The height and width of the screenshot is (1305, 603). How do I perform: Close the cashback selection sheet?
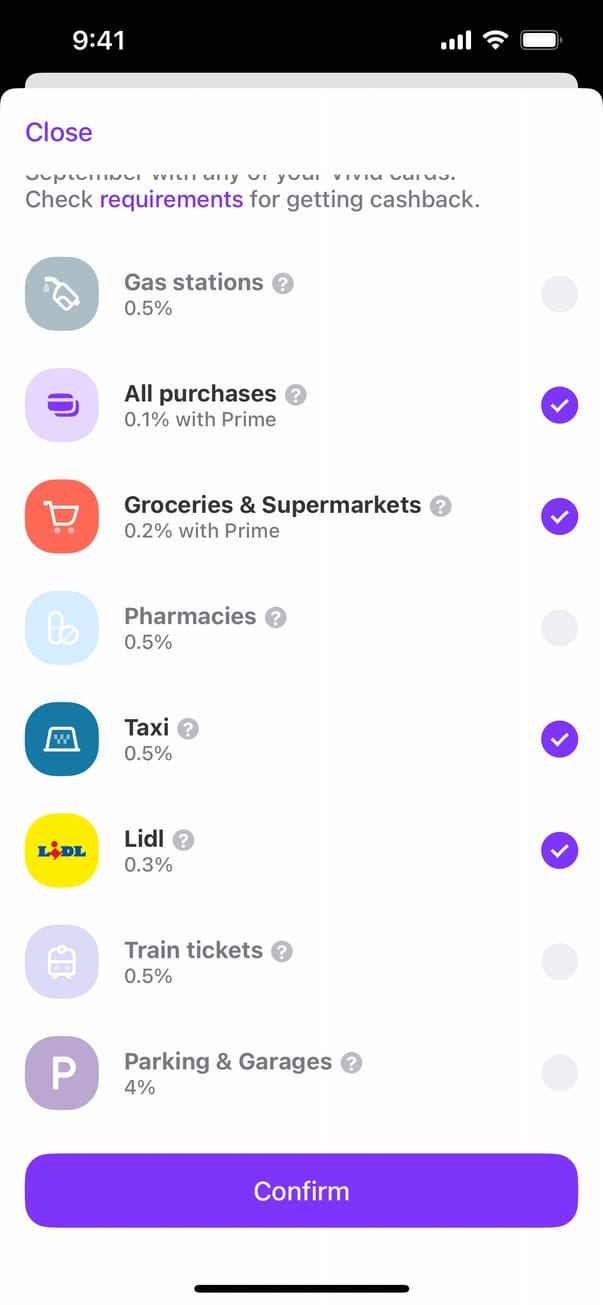(59, 132)
